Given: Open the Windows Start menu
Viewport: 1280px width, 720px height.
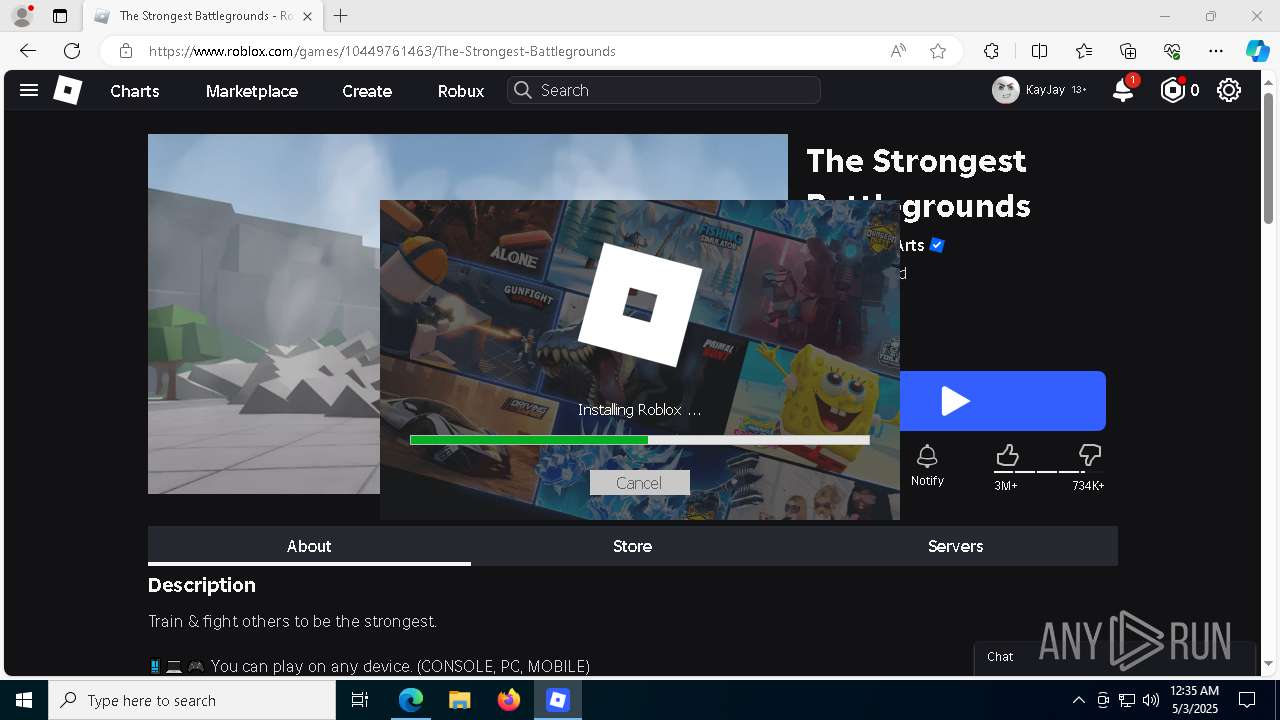Looking at the screenshot, I should [24, 700].
